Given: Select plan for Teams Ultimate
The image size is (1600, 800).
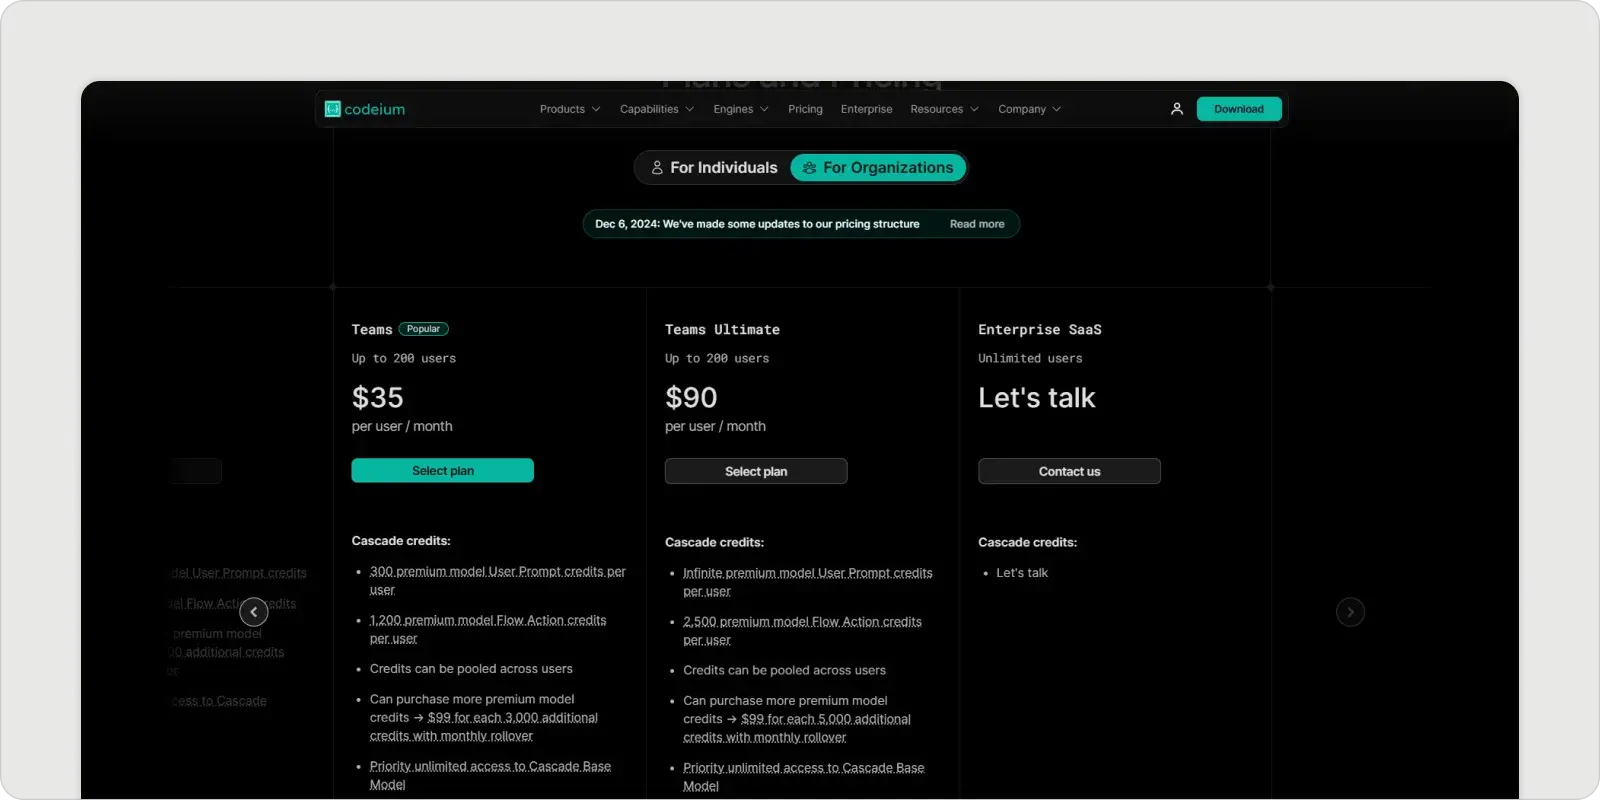Looking at the screenshot, I should [x=755, y=472].
